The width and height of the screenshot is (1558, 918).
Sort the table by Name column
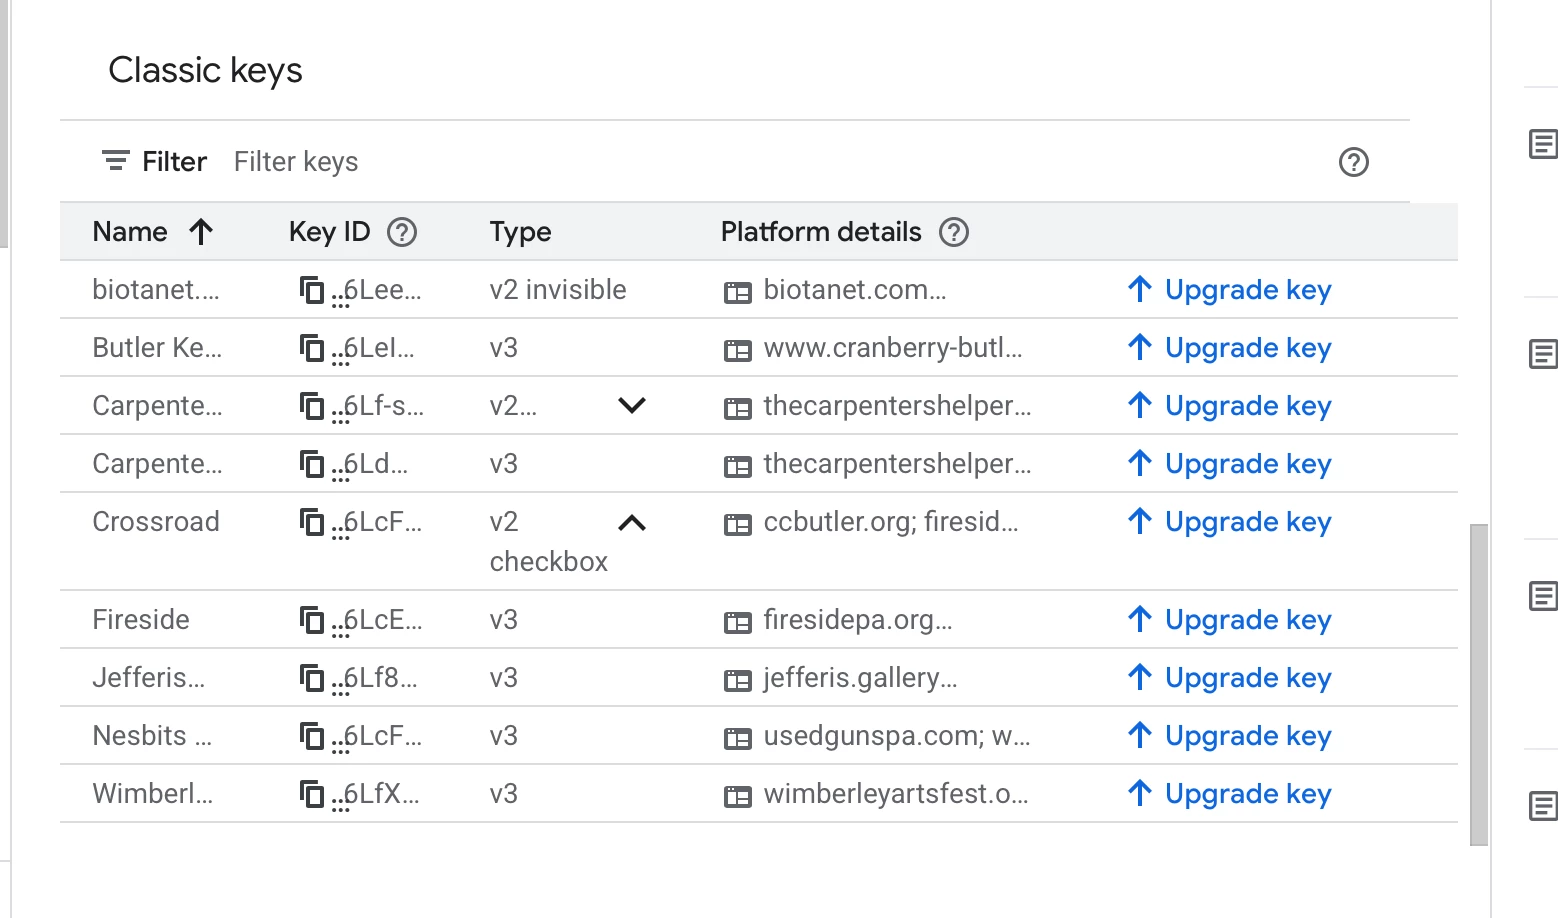click(x=130, y=232)
